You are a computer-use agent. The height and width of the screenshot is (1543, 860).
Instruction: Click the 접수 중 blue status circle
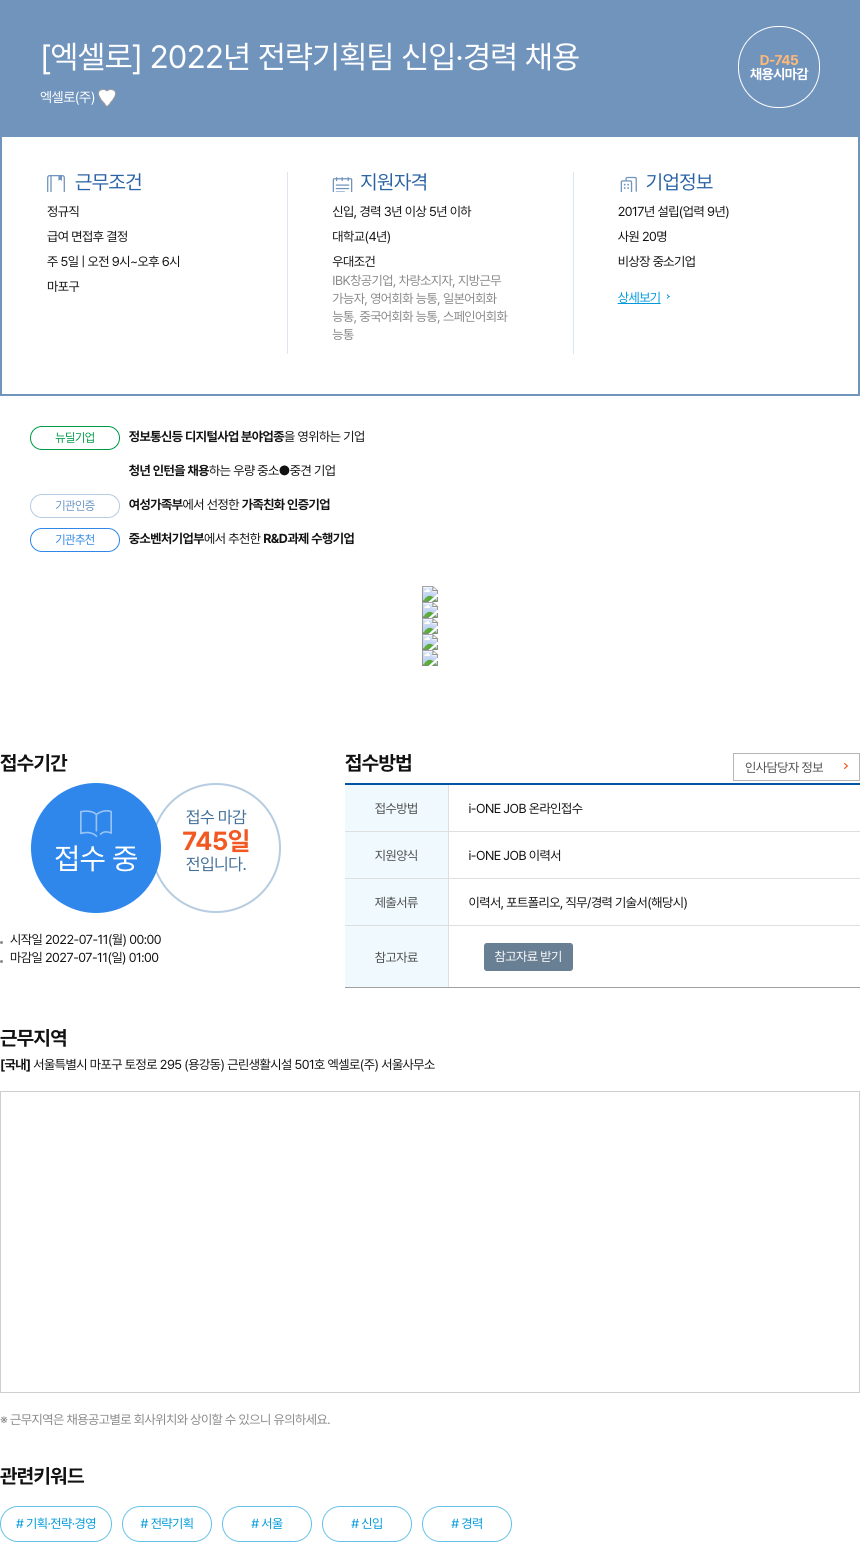pos(96,848)
